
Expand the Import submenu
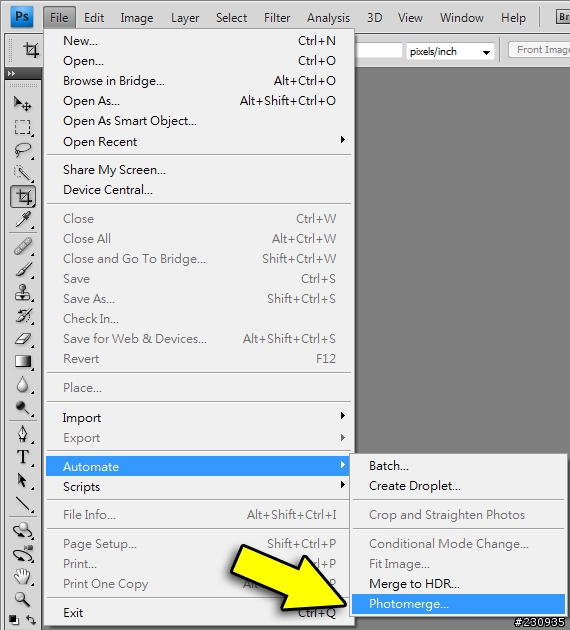pos(199,417)
